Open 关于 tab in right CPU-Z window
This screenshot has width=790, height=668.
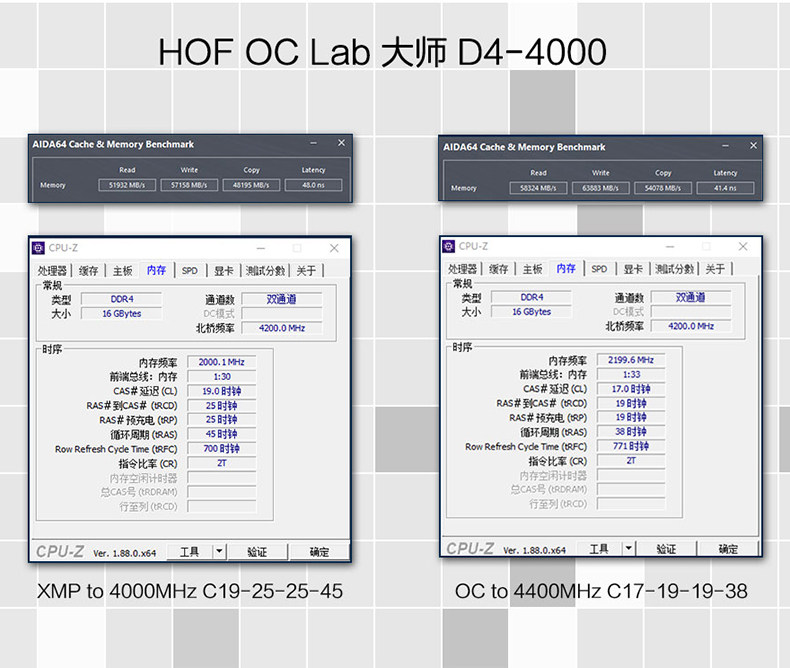(716, 269)
